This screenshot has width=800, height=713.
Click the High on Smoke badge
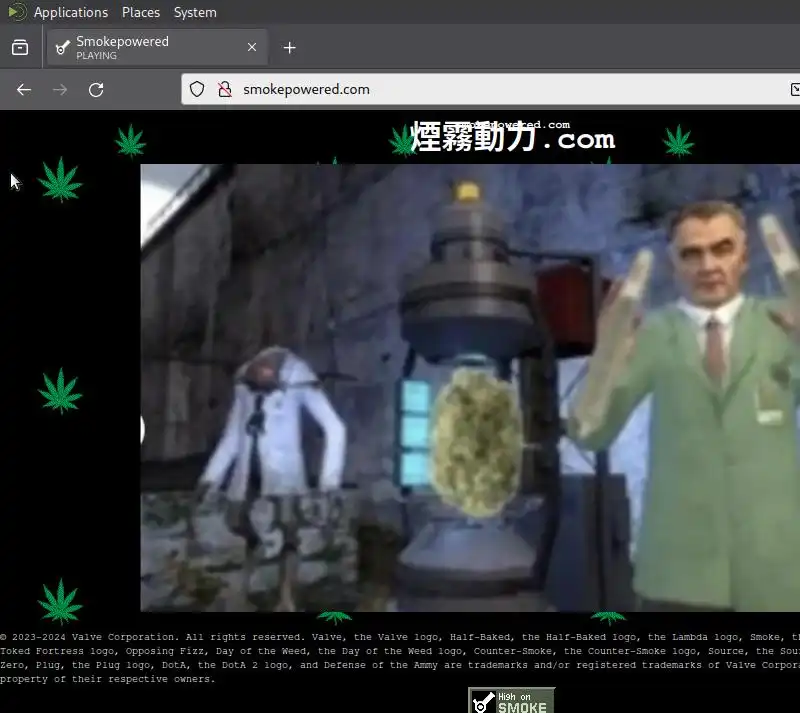pos(511,700)
